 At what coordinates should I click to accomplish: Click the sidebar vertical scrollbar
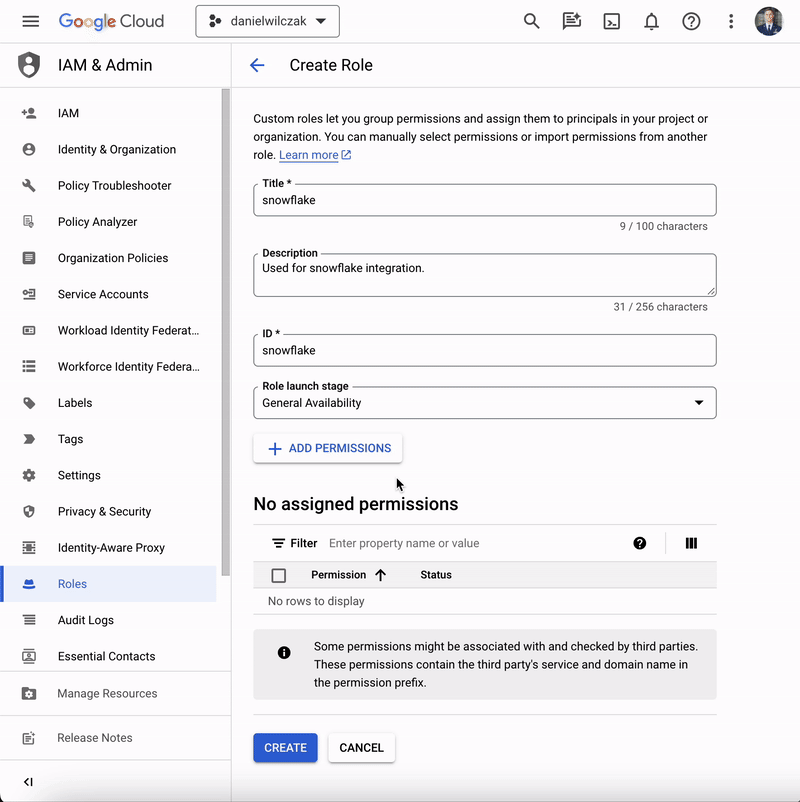pos(226,332)
